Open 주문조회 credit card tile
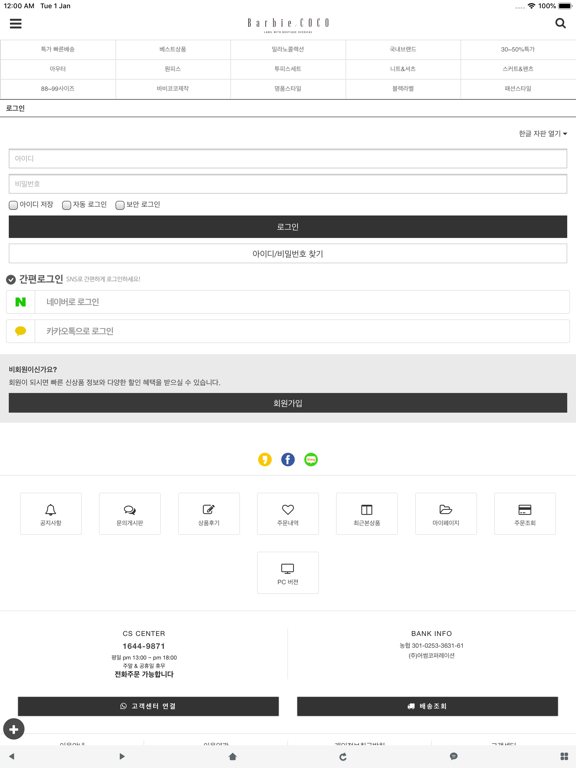This screenshot has width=576, height=768. [525, 514]
